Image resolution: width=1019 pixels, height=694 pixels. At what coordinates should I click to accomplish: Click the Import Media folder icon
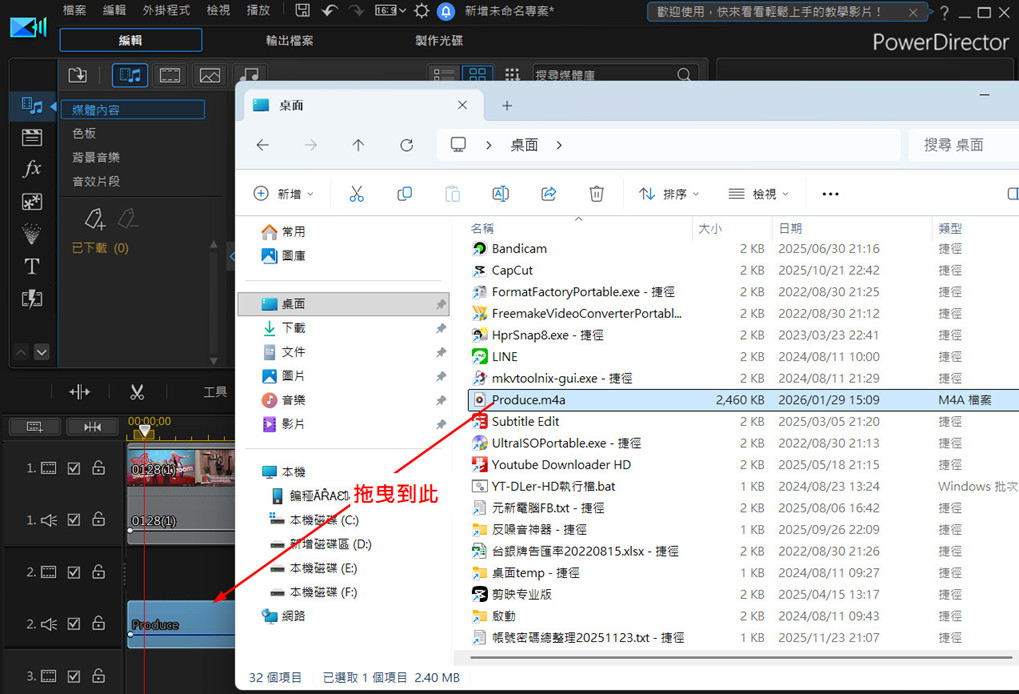77,75
